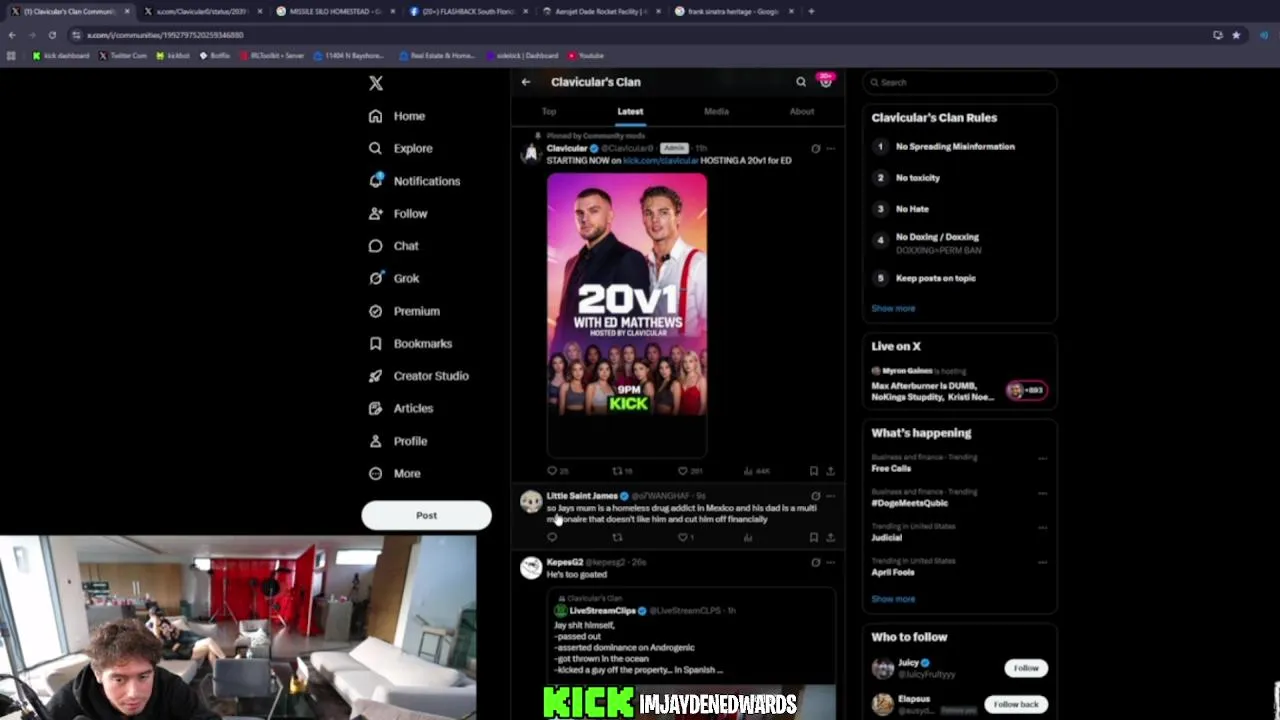Switch to frank sinatra heritage Google tab
Screen dimensions: 1280x720
[x=735, y=11]
